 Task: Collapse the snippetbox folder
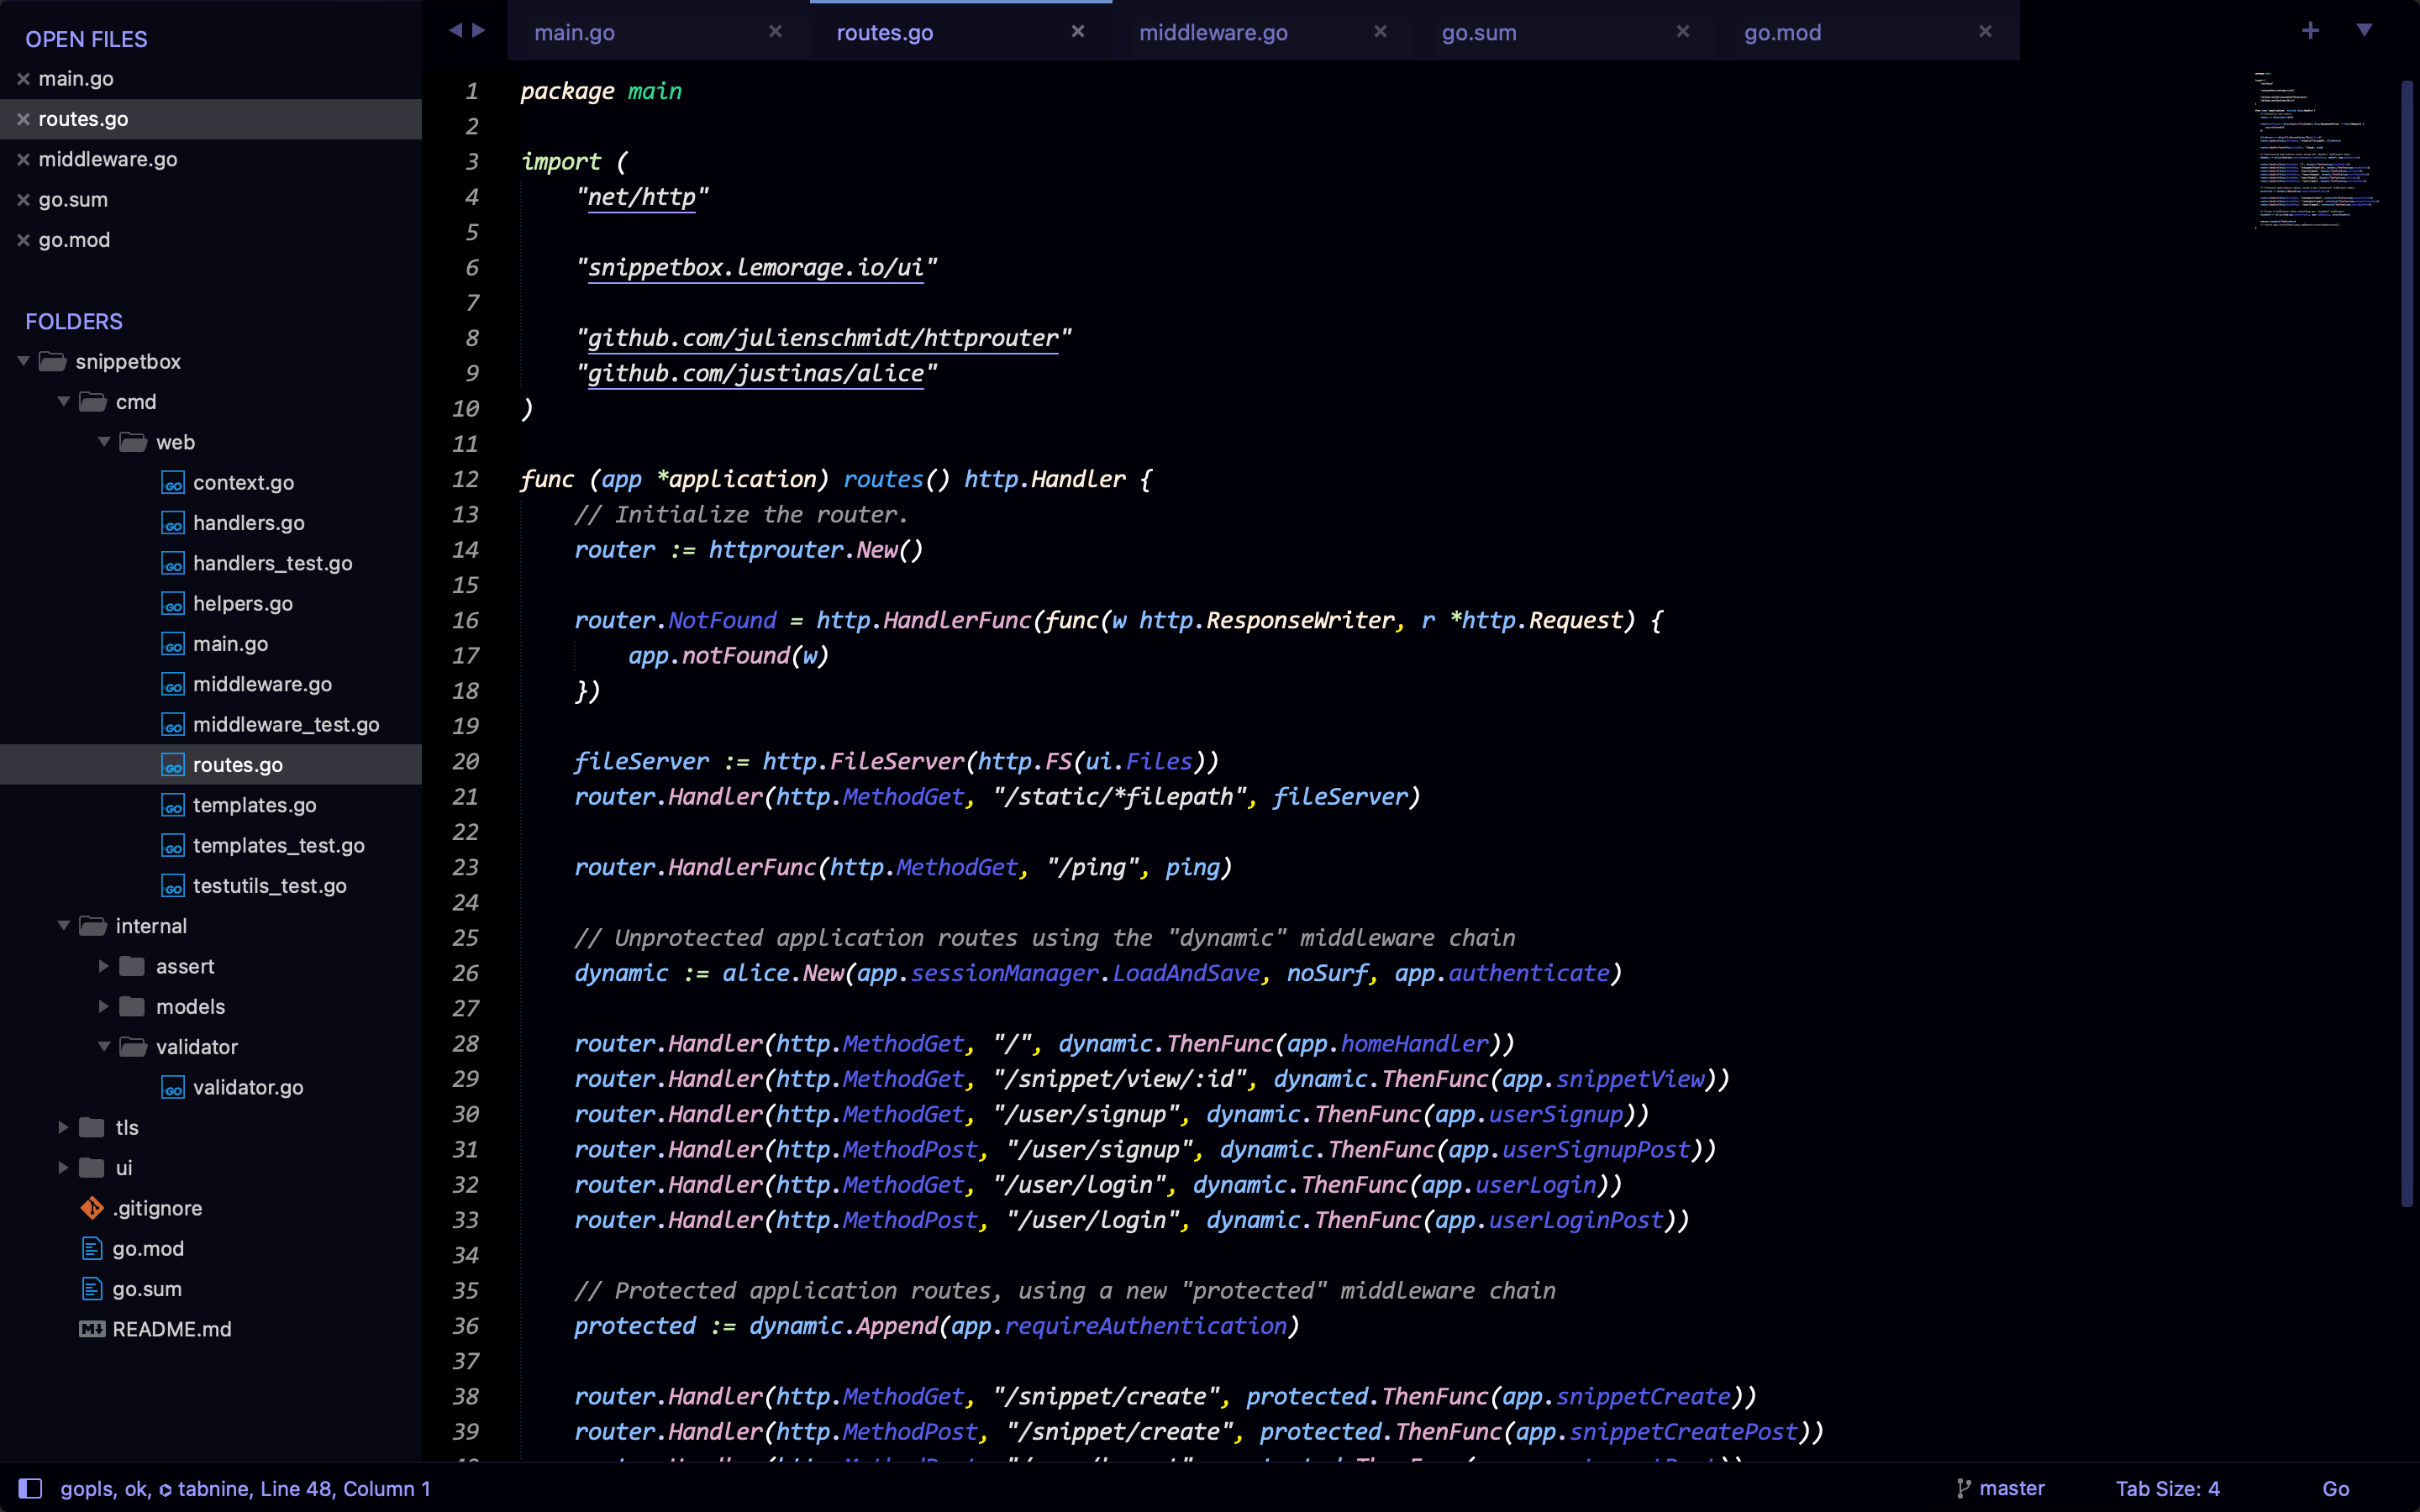(x=24, y=361)
